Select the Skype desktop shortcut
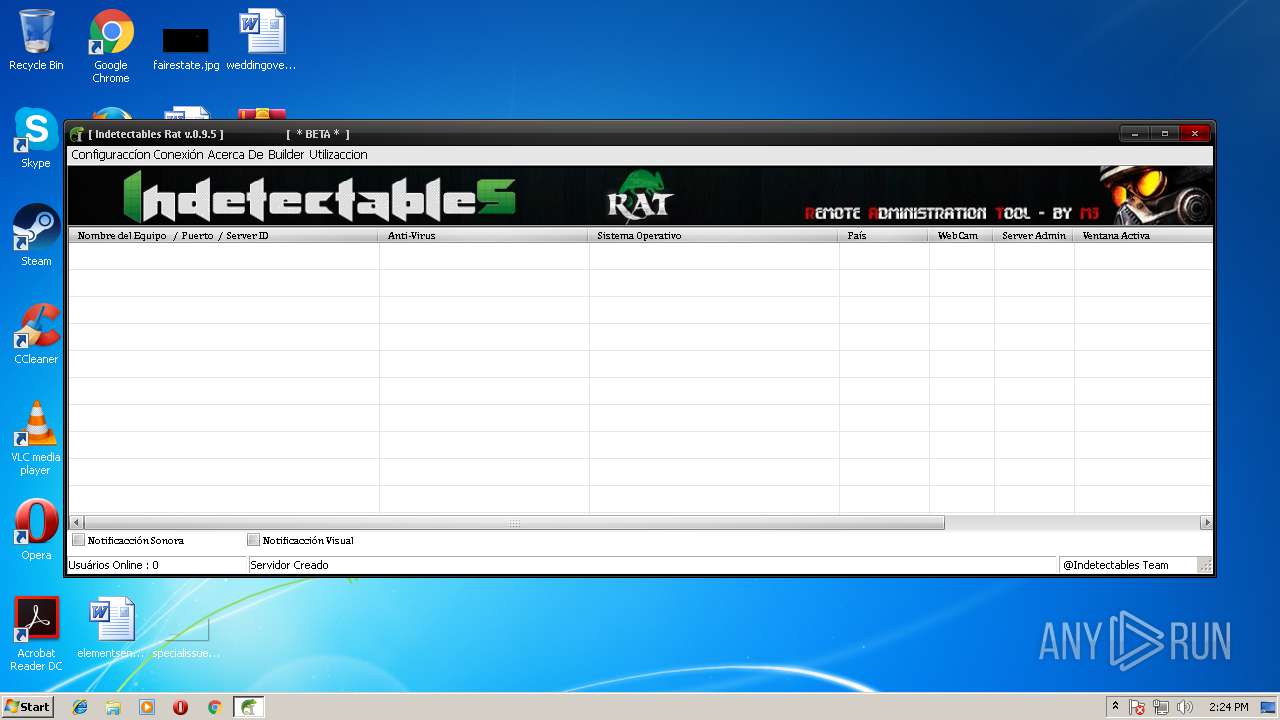This screenshot has height=720, width=1280. 36,138
